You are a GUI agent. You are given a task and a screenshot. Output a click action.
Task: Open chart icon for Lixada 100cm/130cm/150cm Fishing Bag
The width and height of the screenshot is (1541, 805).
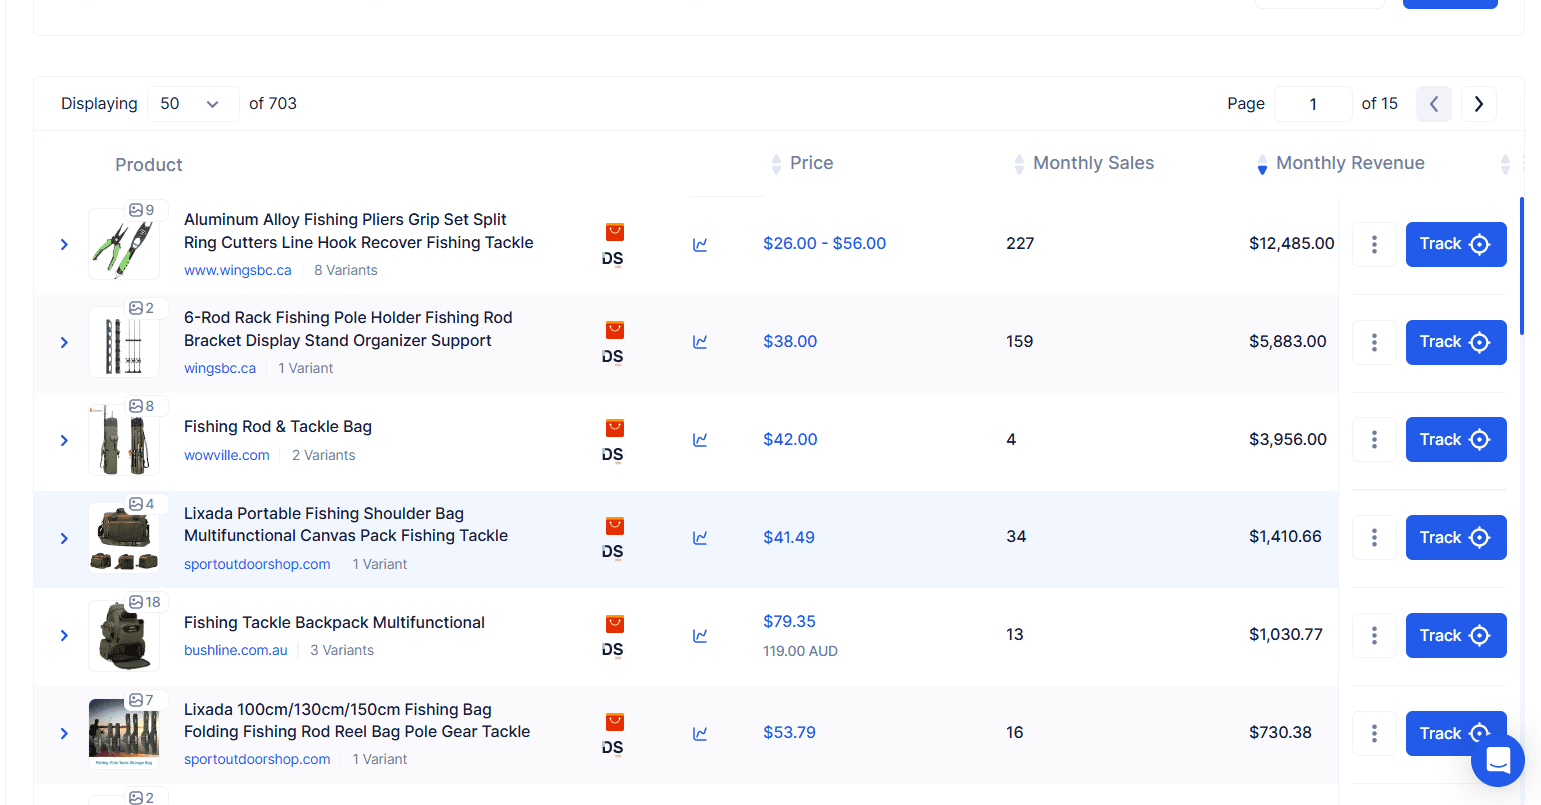tap(700, 734)
